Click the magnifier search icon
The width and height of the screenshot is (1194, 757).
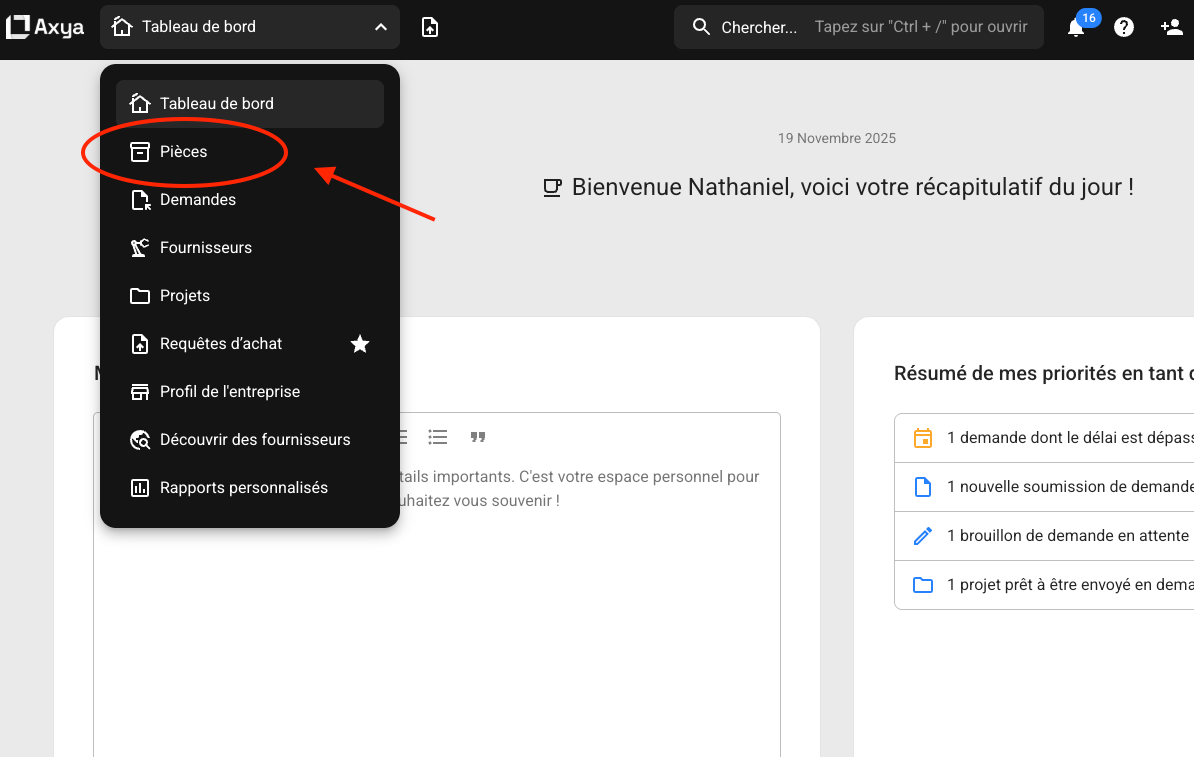(x=702, y=27)
